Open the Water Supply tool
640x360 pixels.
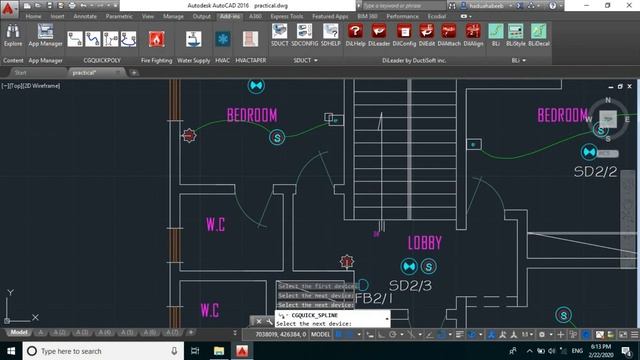coord(193,39)
